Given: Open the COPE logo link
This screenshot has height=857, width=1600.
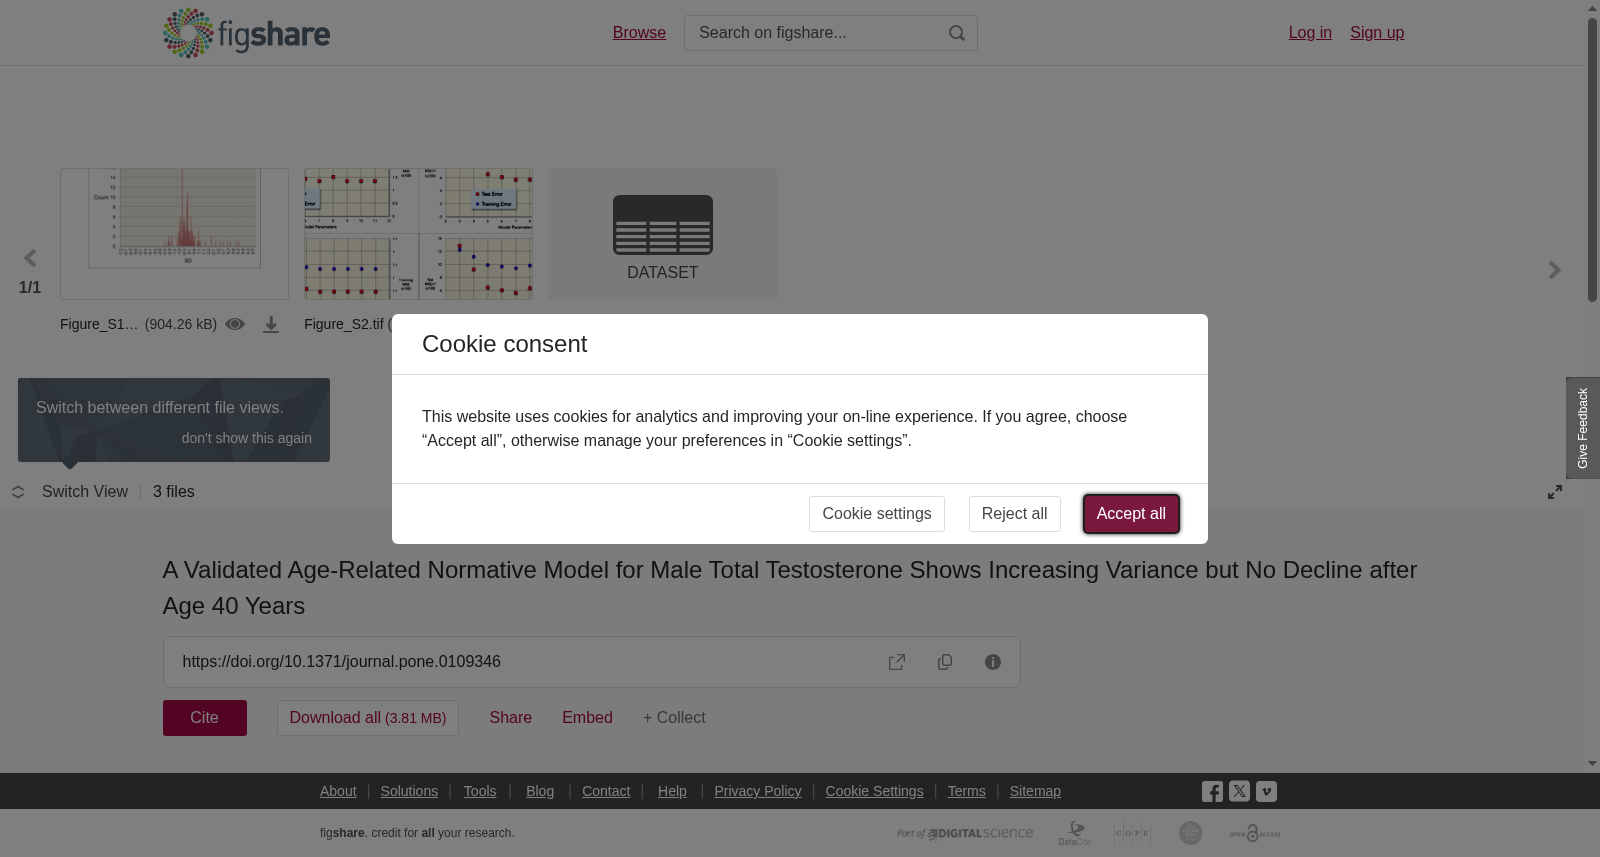Looking at the screenshot, I should point(1132,833).
